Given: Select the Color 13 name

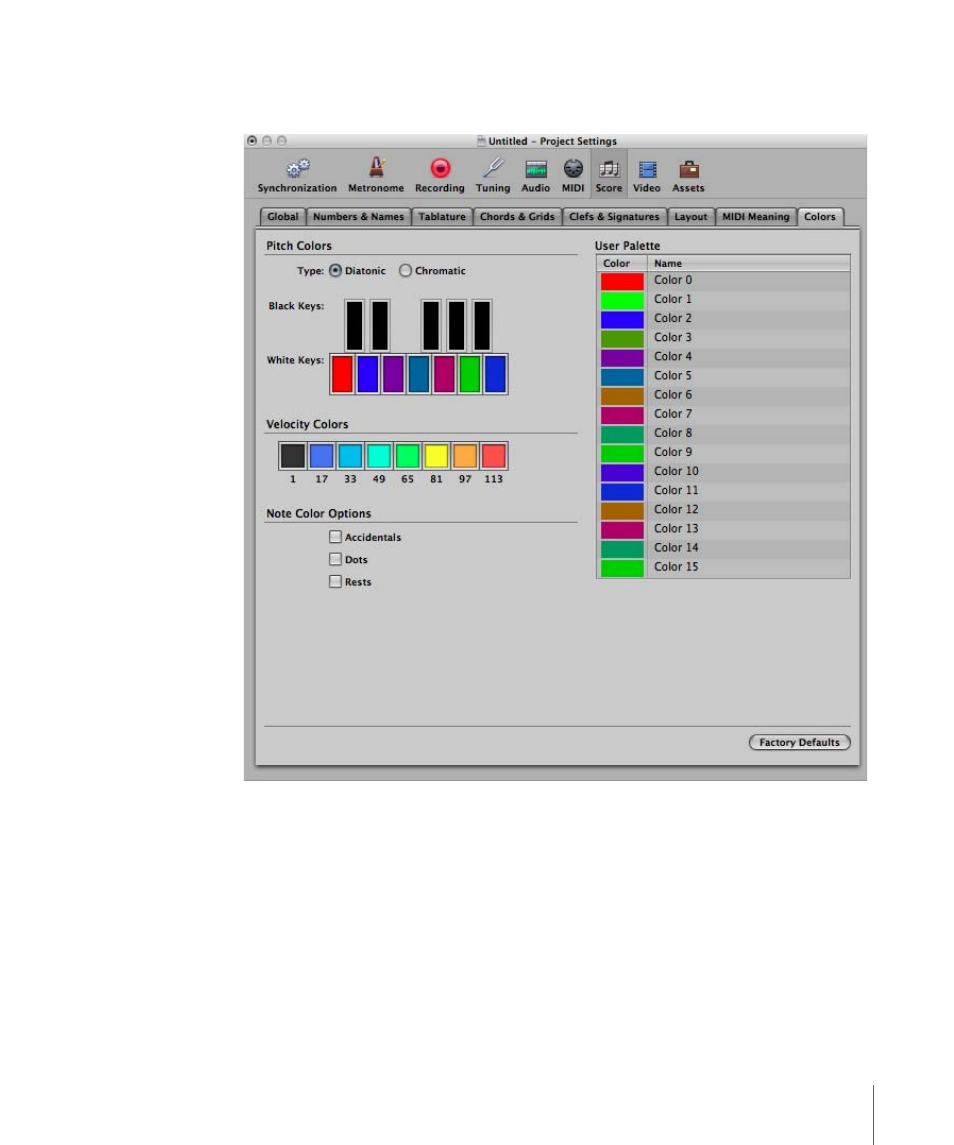Looking at the screenshot, I should (676, 529).
